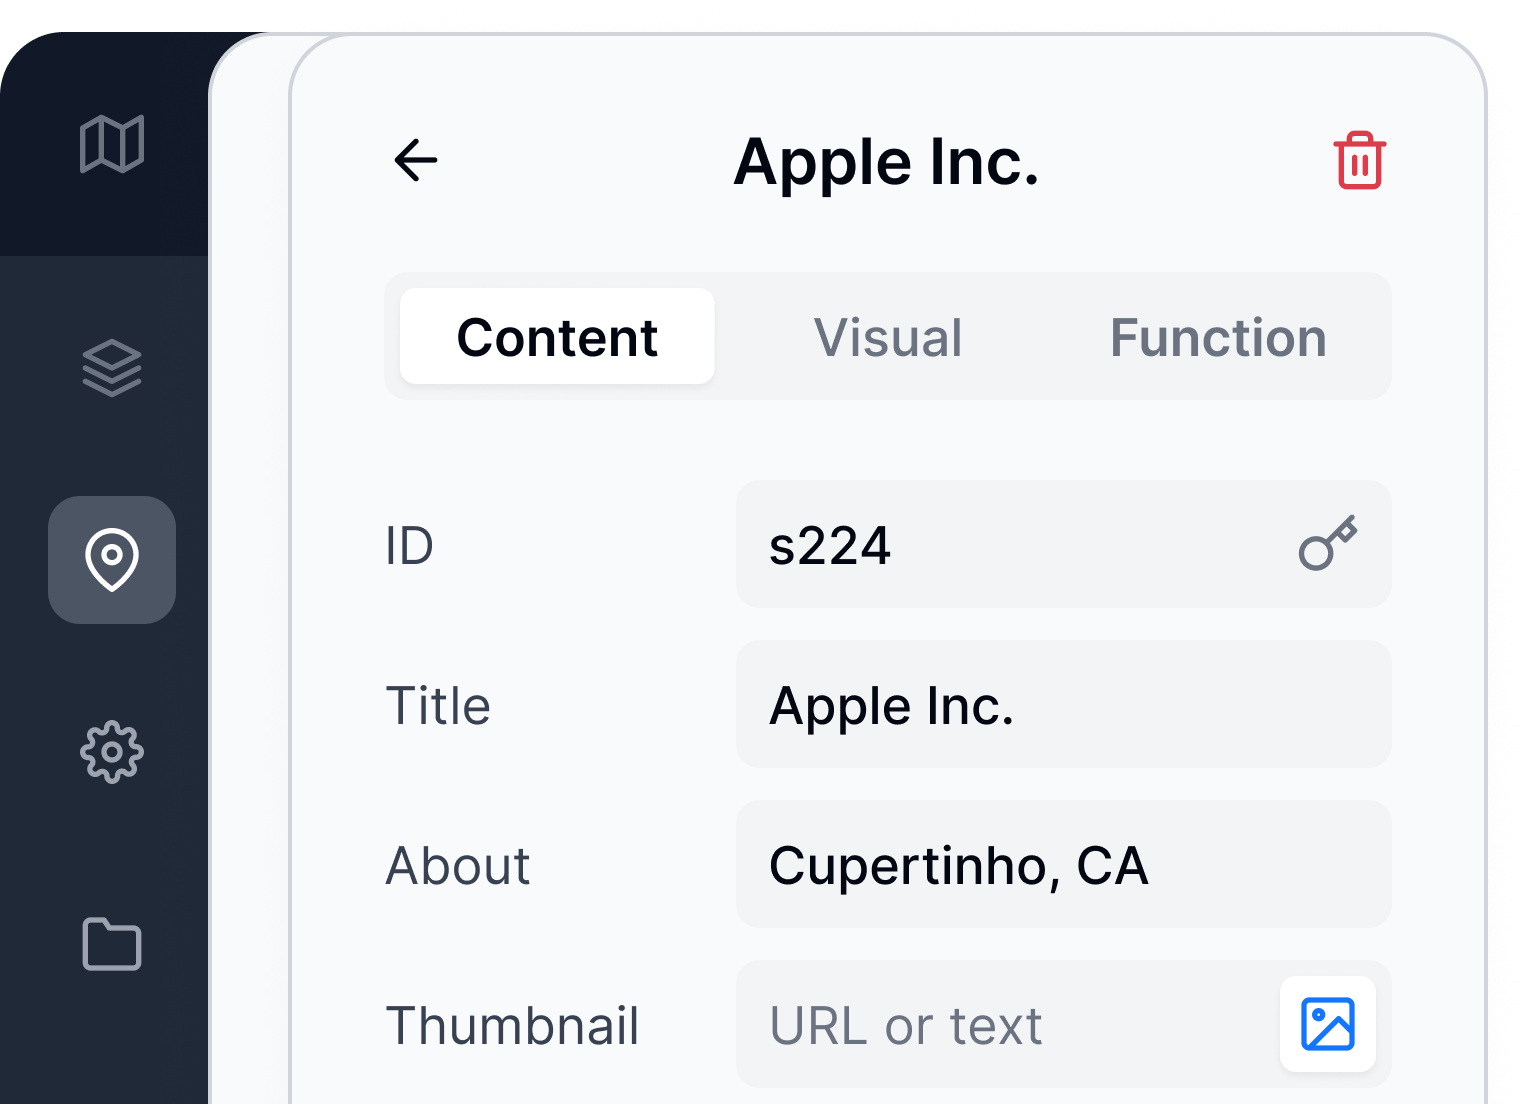Switch to the Visual tab

click(888, 337)
